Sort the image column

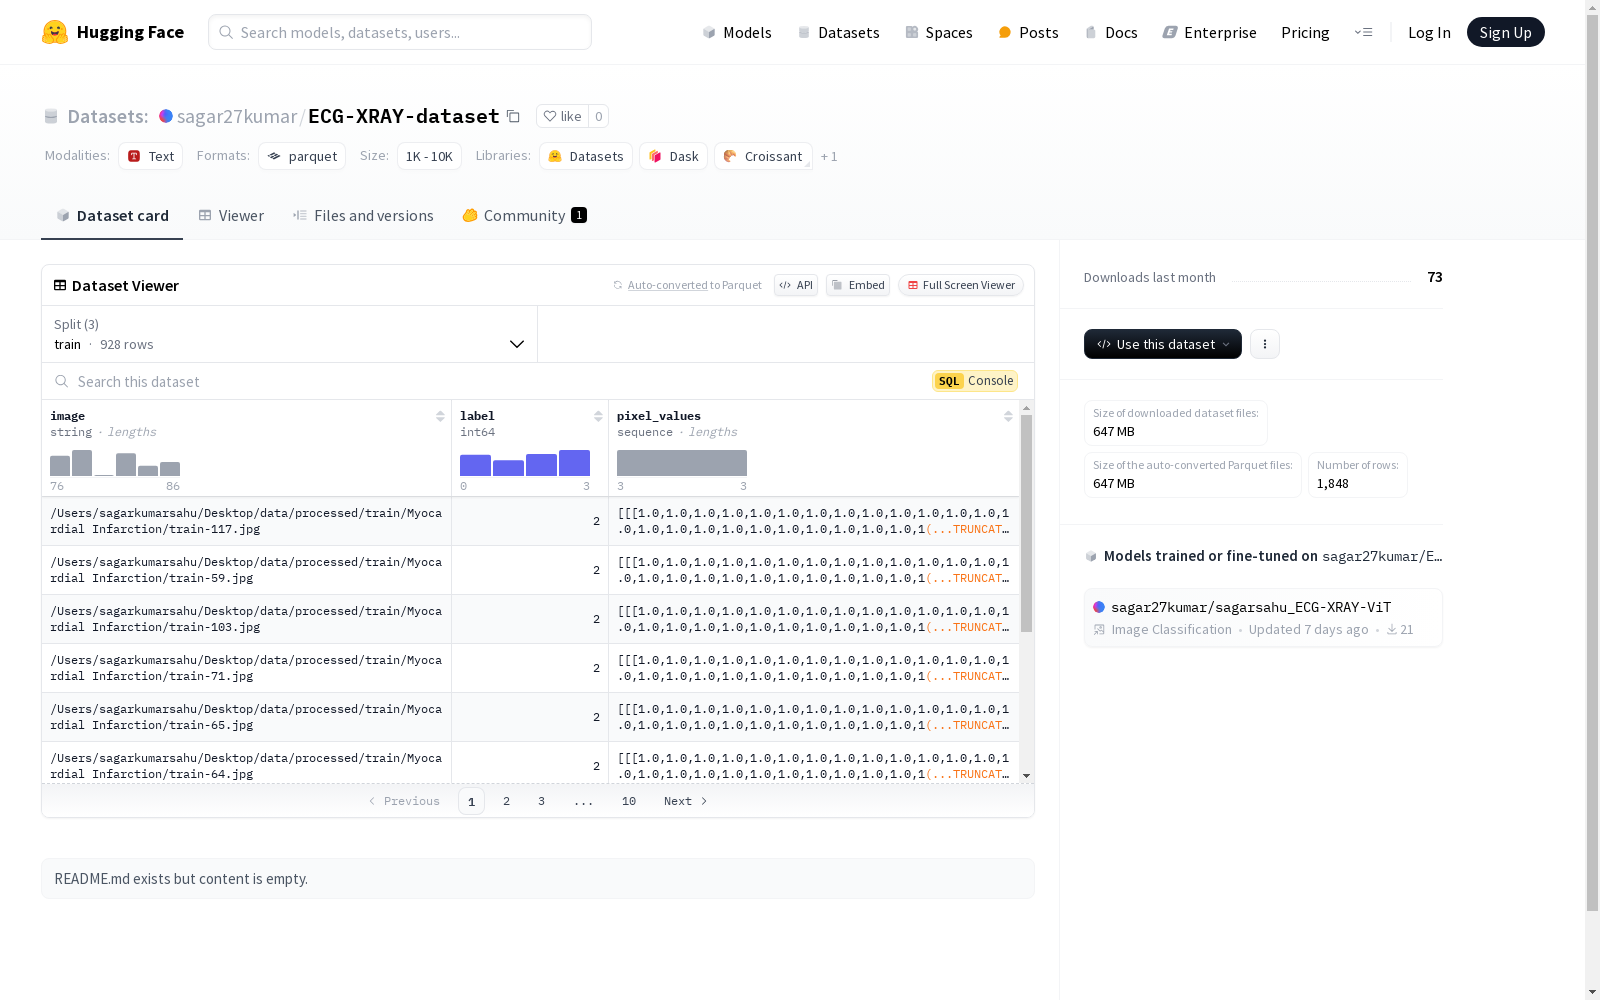(x=440, y=416)
